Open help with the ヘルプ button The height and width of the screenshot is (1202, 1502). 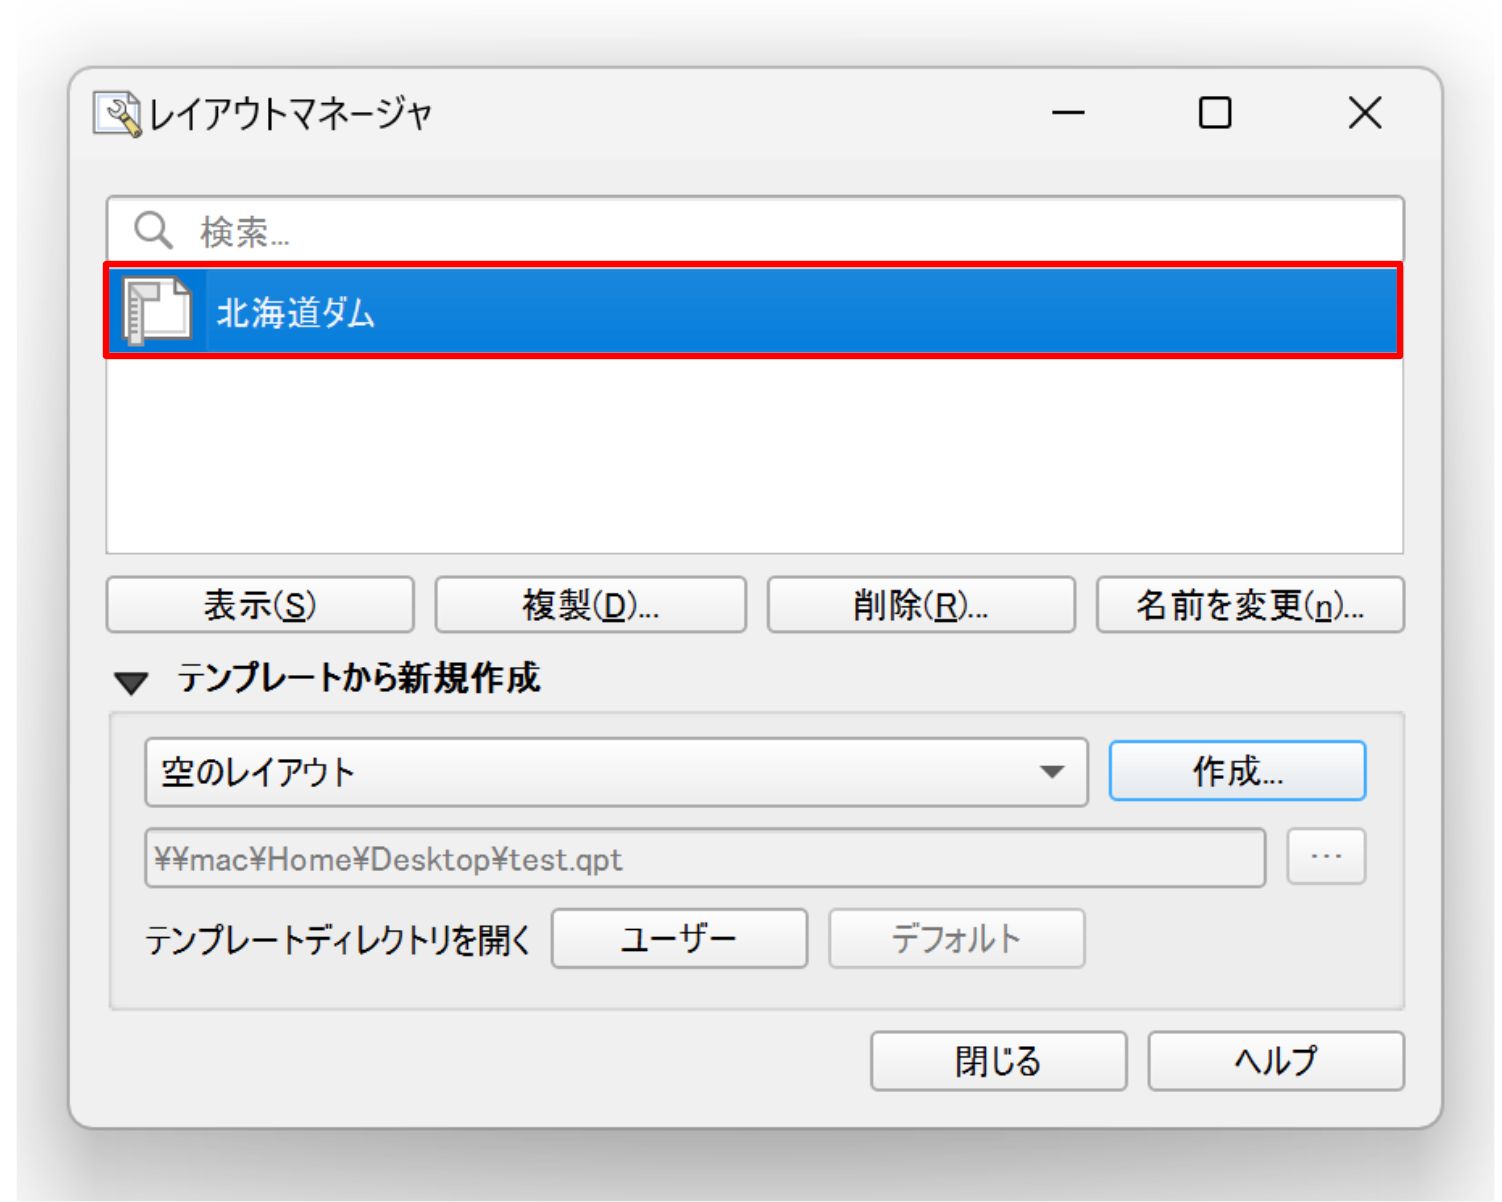pos(1276,1061)
